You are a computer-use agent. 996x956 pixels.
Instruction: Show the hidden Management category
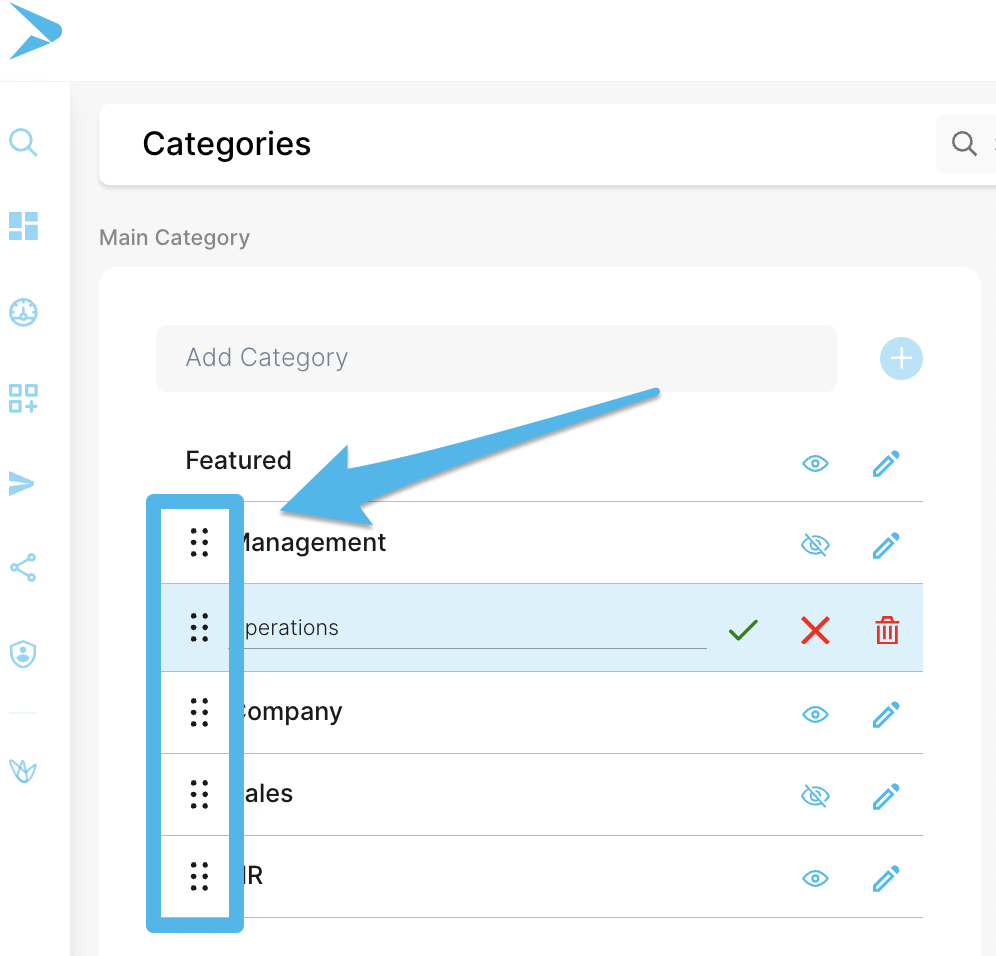(x=816, y=545)
